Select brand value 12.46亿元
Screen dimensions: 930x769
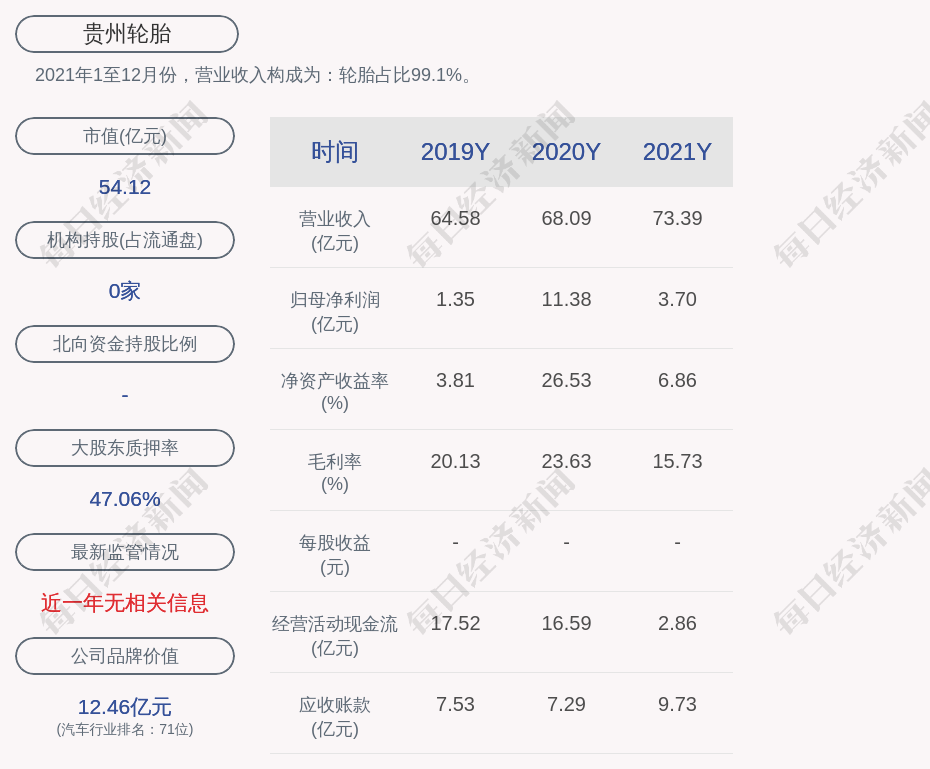coord(125,707)
